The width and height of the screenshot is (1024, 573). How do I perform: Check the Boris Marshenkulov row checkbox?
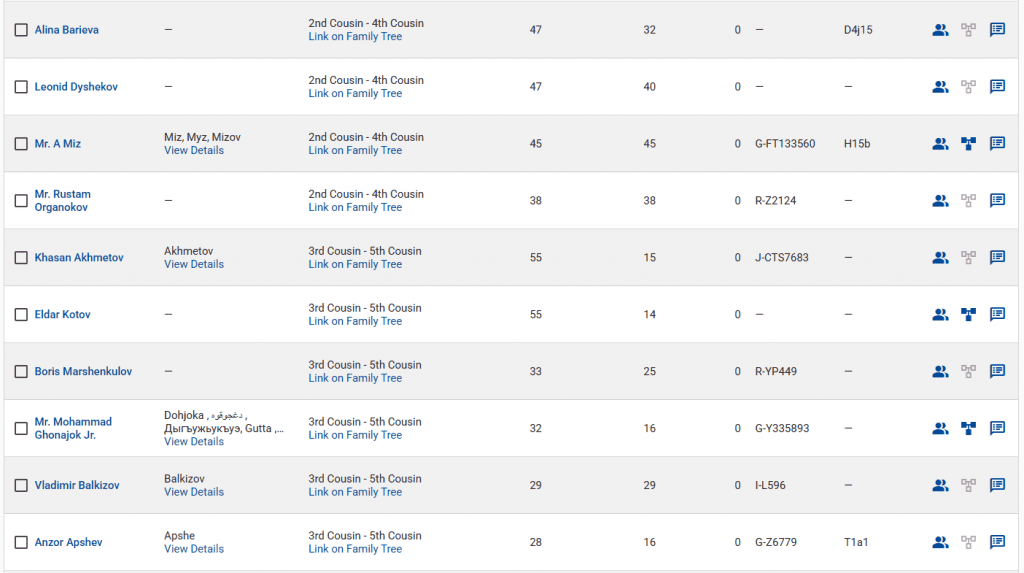pos(21,372)
